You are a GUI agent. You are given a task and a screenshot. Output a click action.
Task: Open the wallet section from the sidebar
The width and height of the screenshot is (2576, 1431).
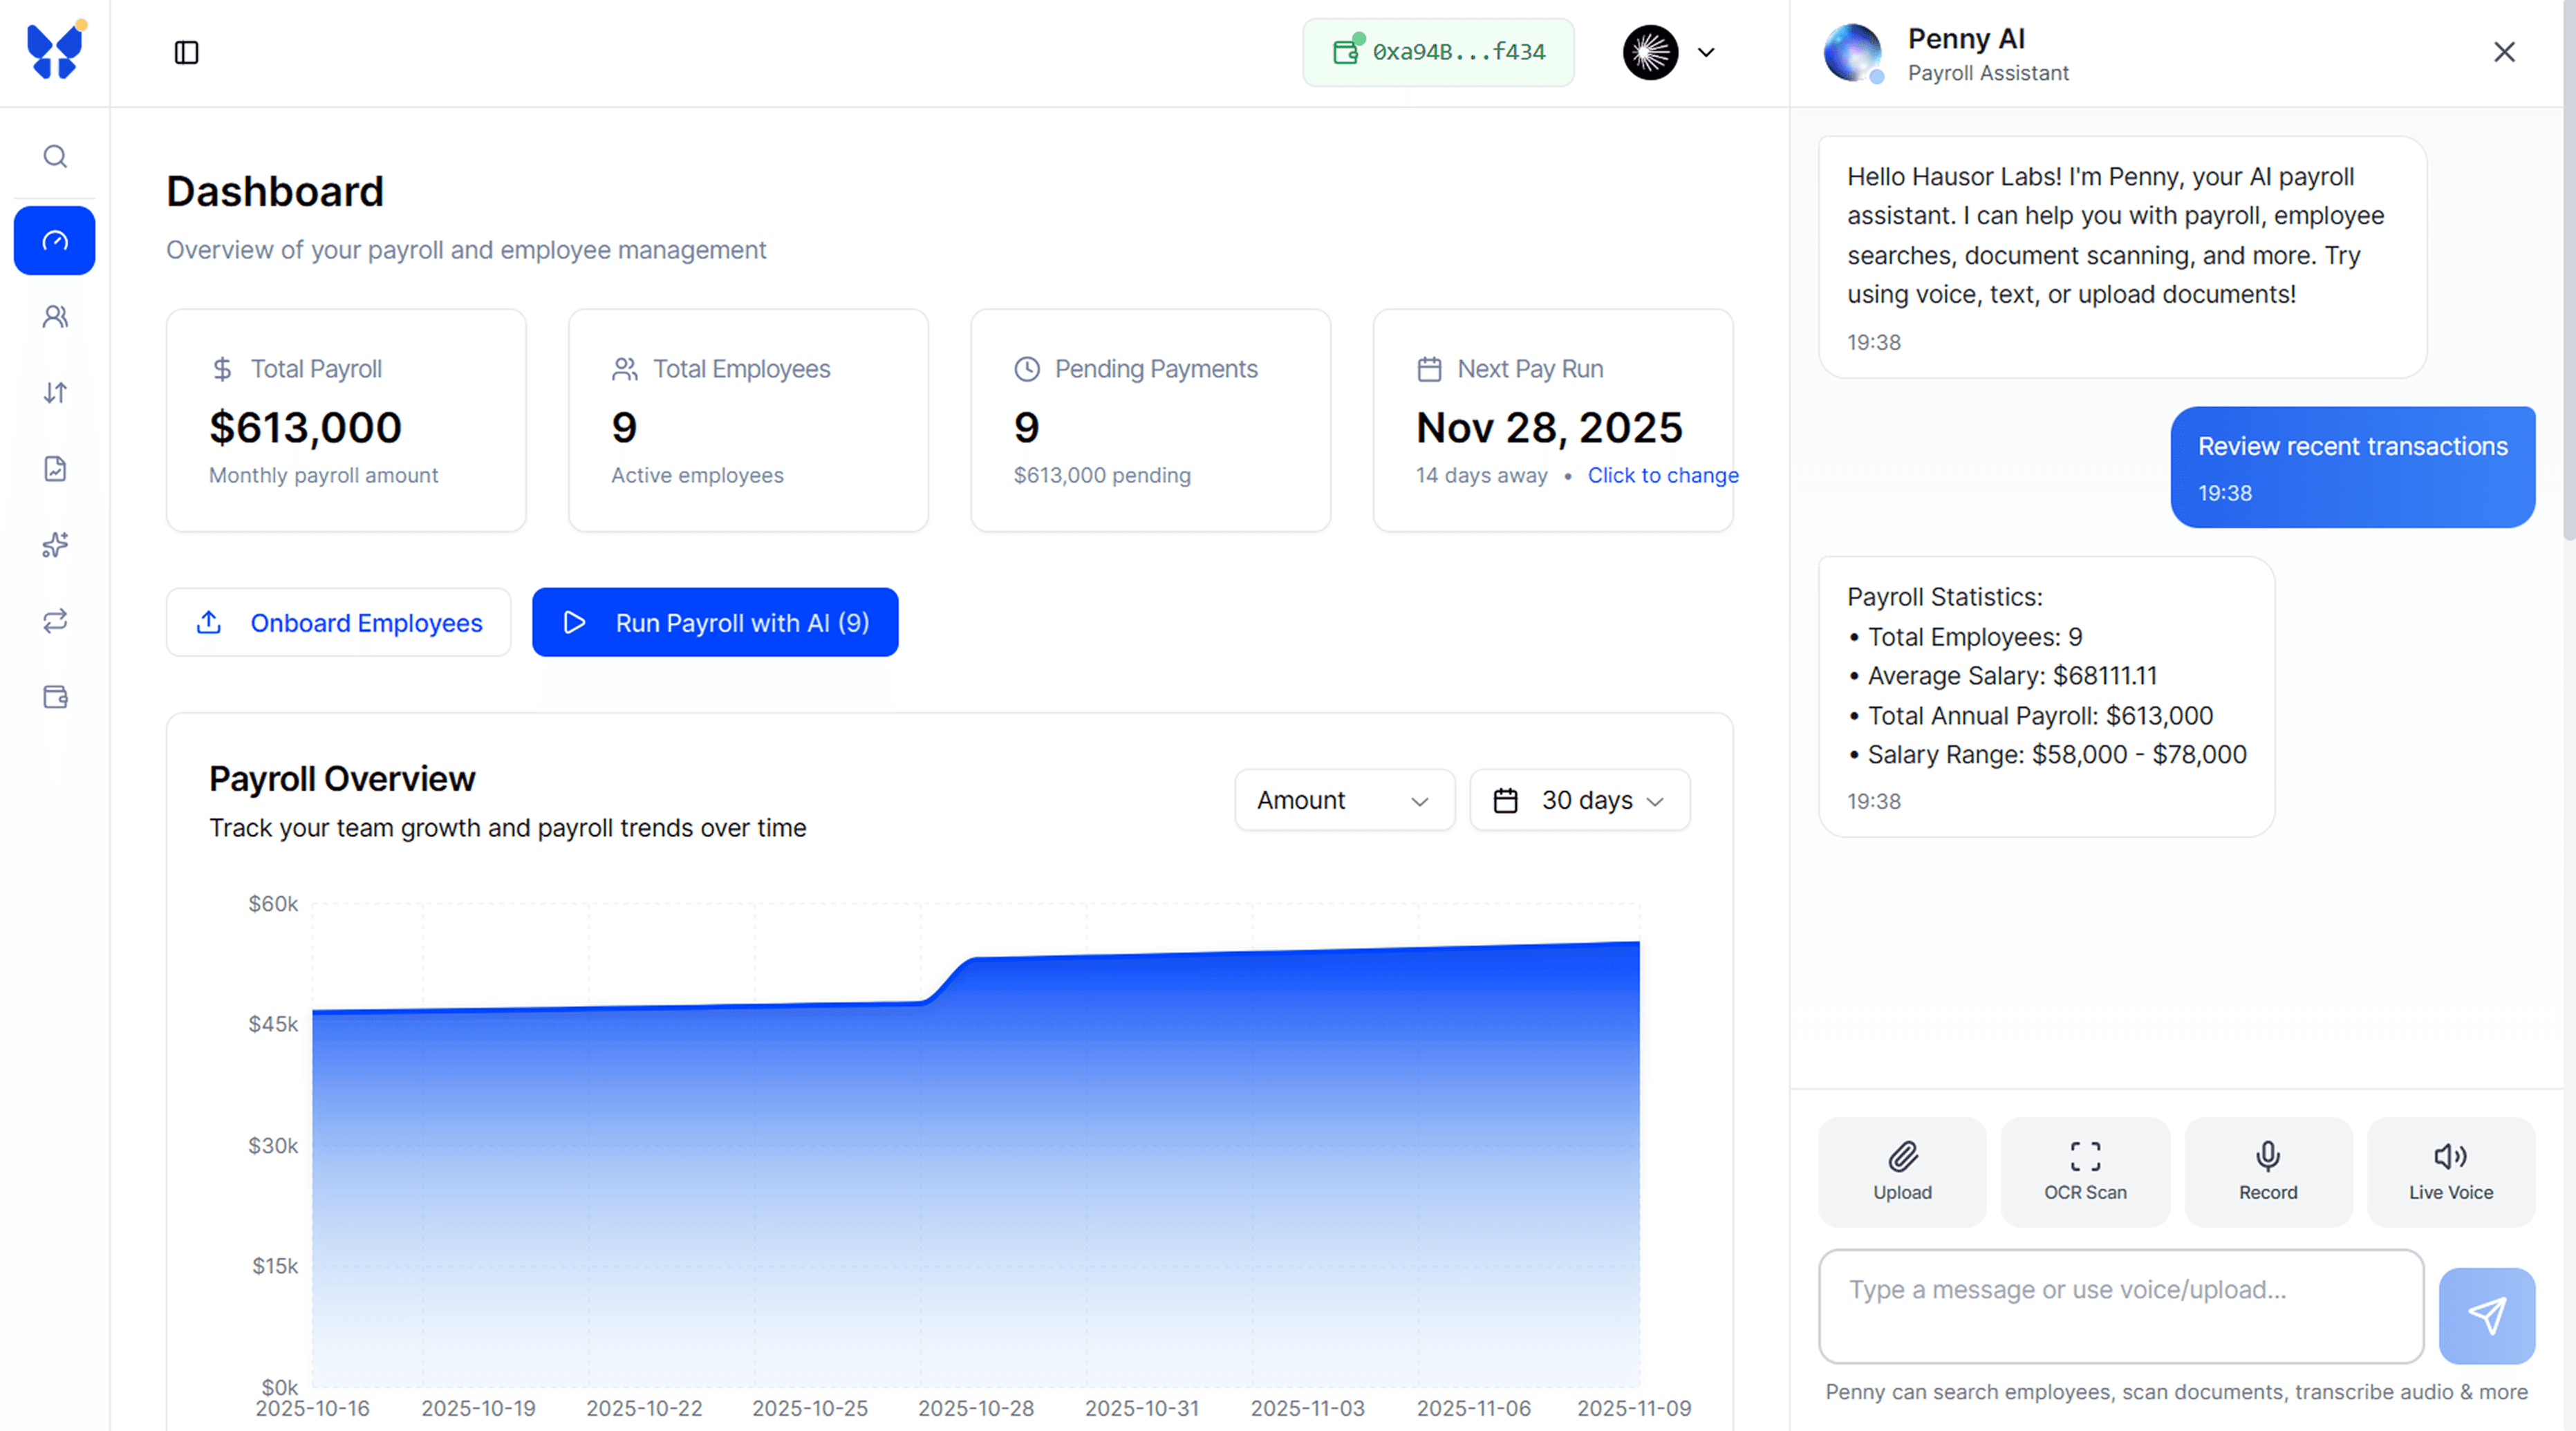54,697
